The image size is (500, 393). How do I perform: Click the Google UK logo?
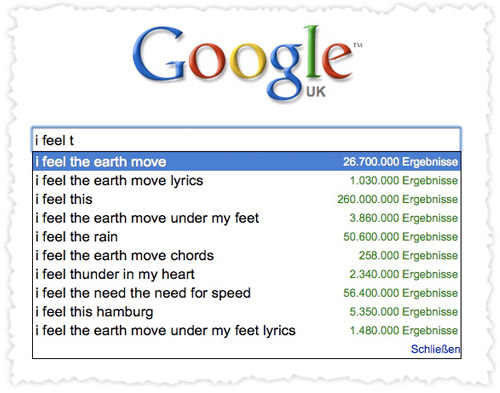246,63
